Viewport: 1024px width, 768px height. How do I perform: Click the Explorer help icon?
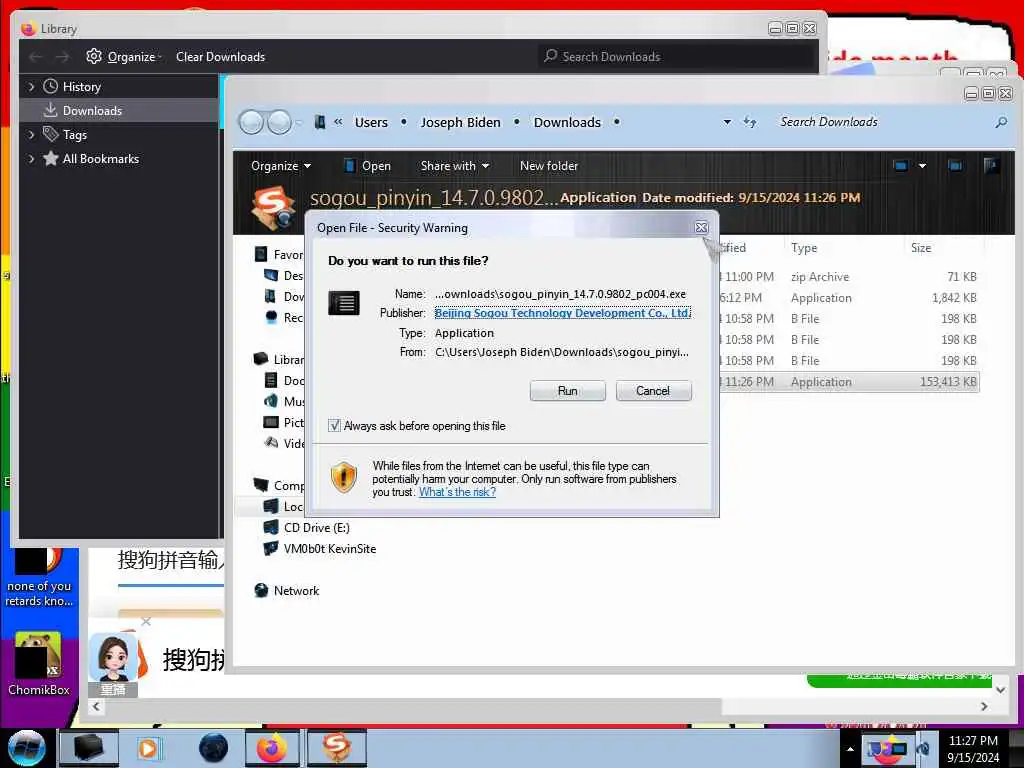click(x=991, y=166)
